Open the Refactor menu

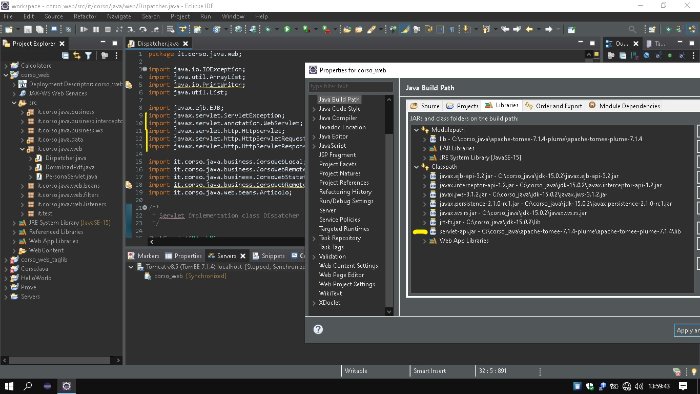click(85, 16)
